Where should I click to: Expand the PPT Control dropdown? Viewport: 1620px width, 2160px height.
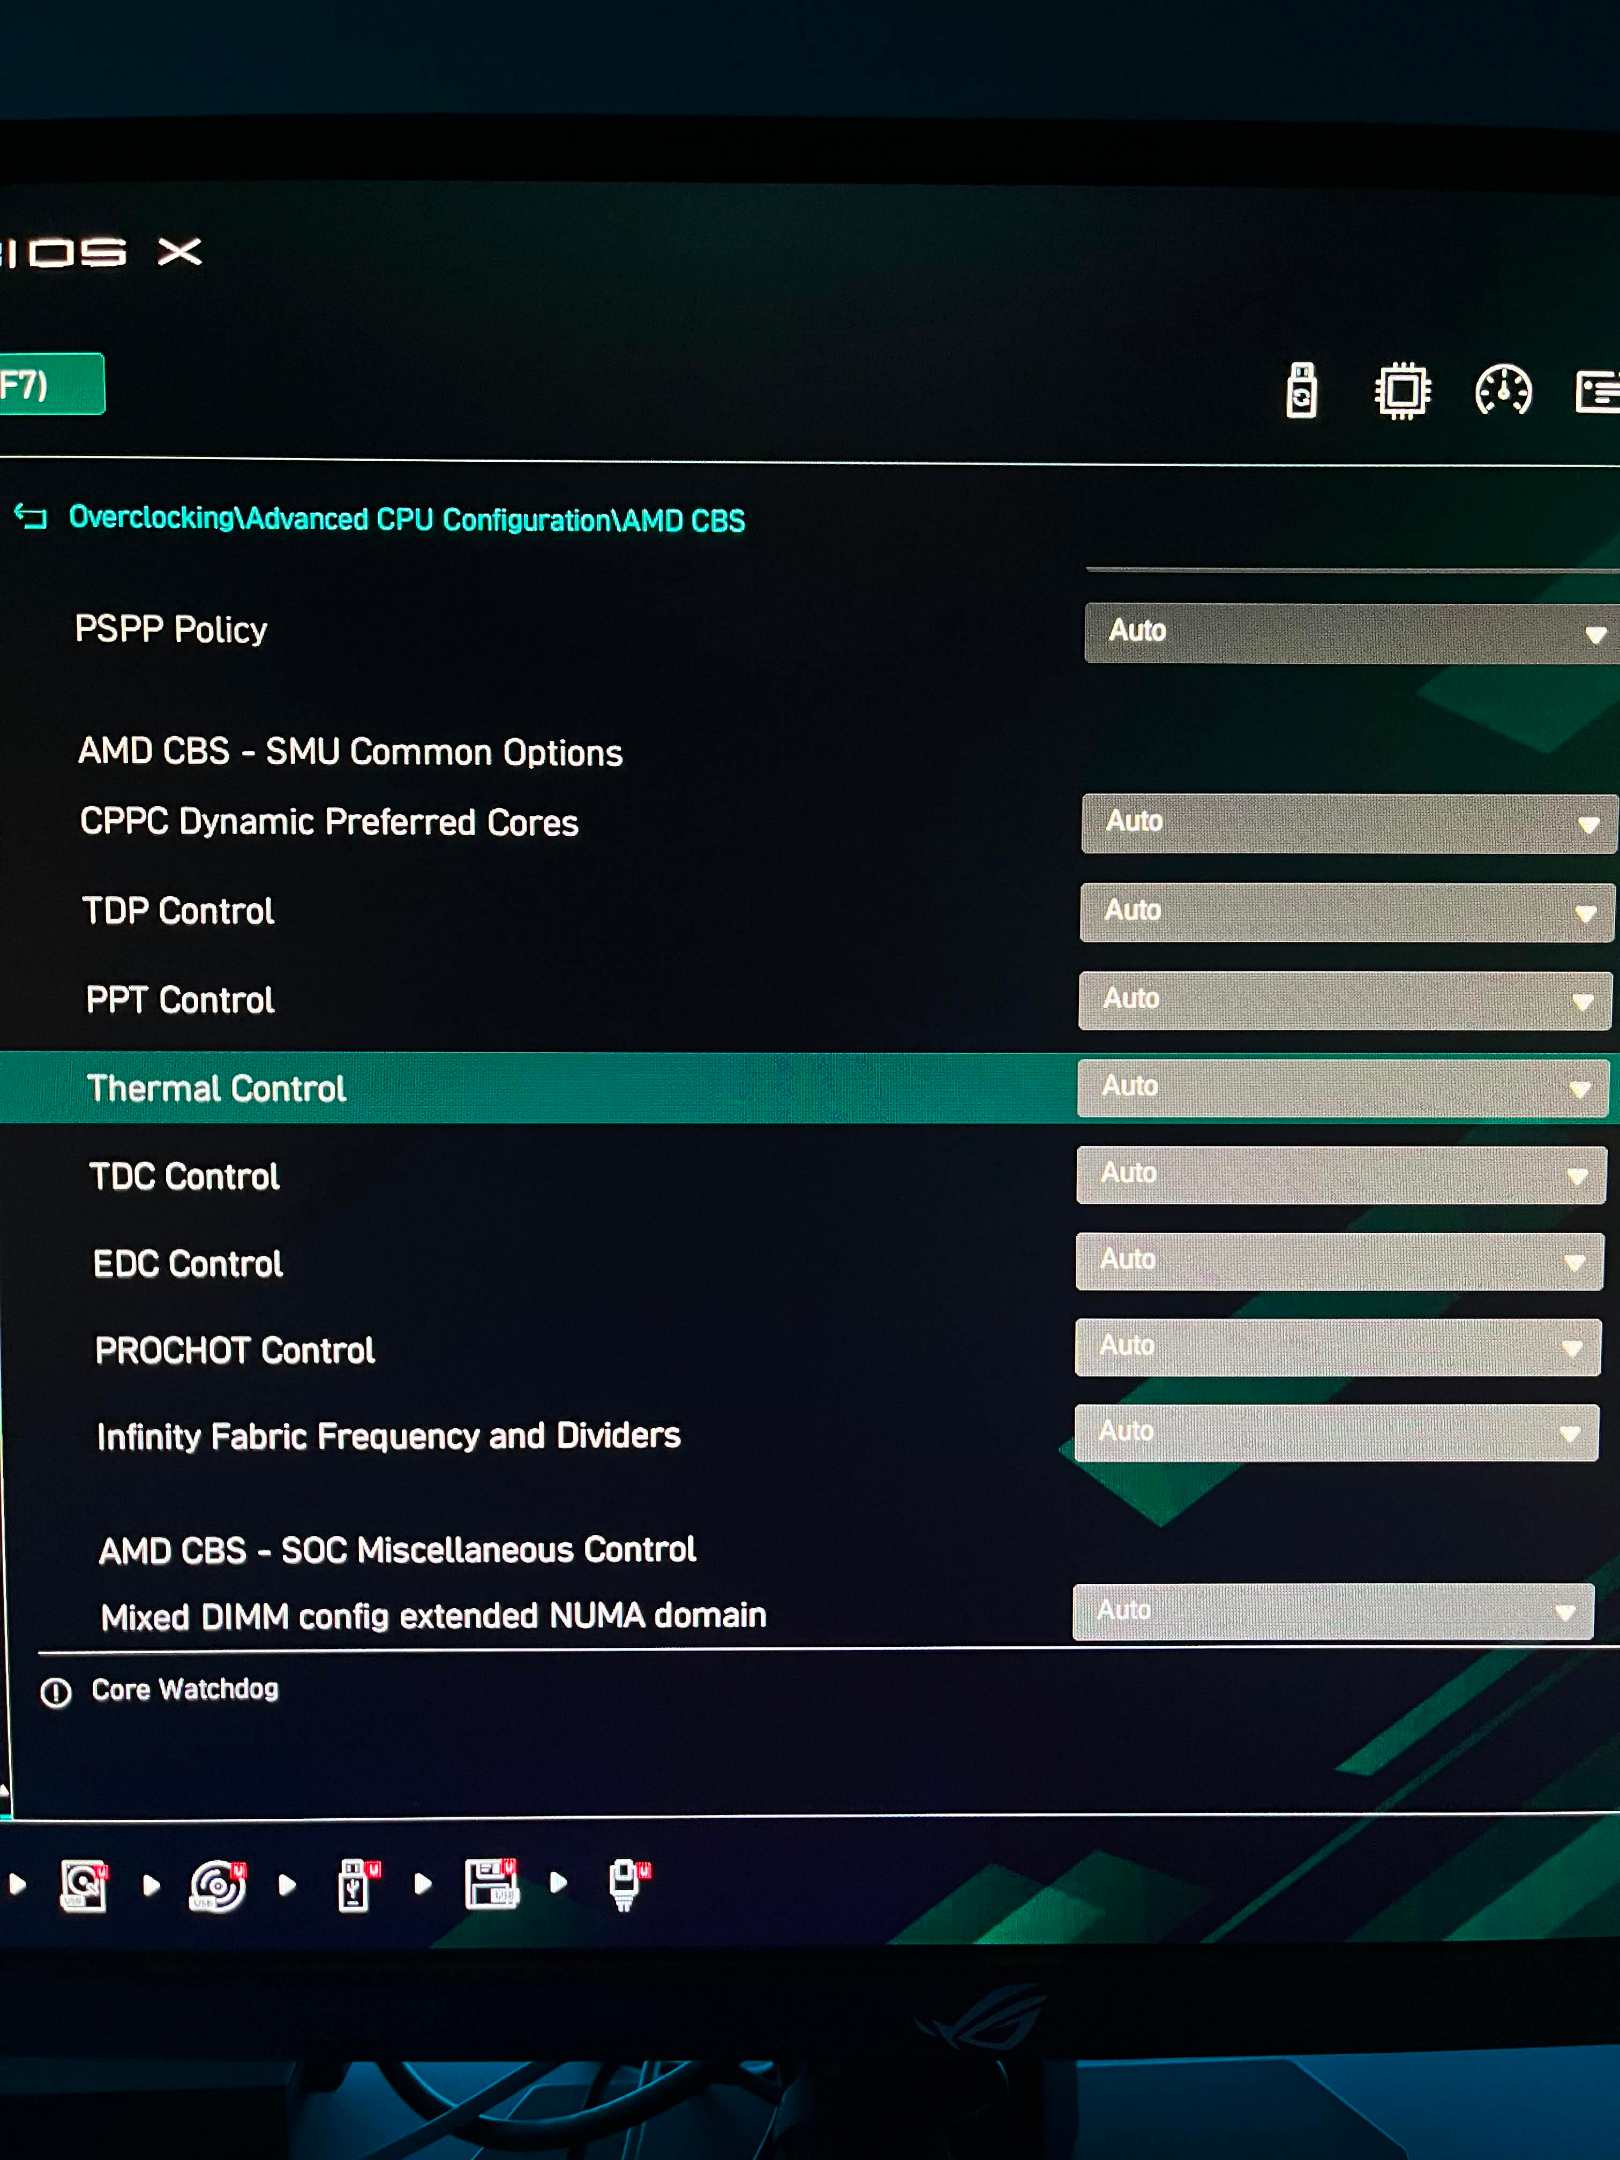1345,1000
